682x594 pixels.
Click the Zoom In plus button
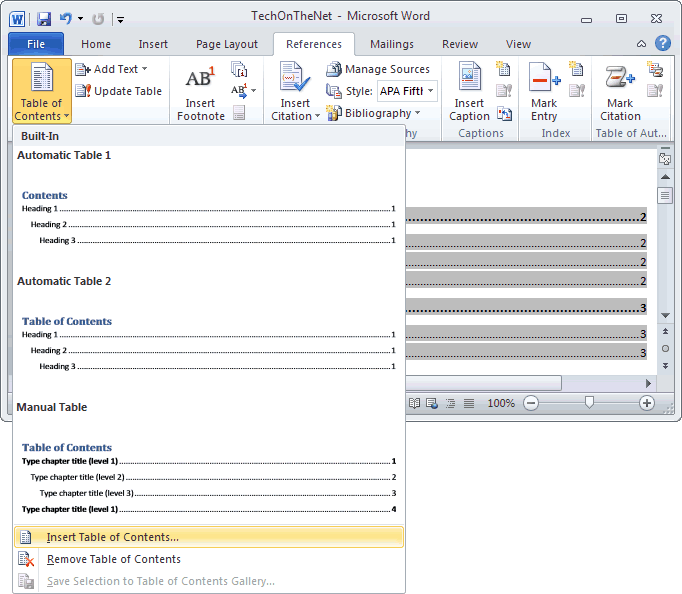647,403
